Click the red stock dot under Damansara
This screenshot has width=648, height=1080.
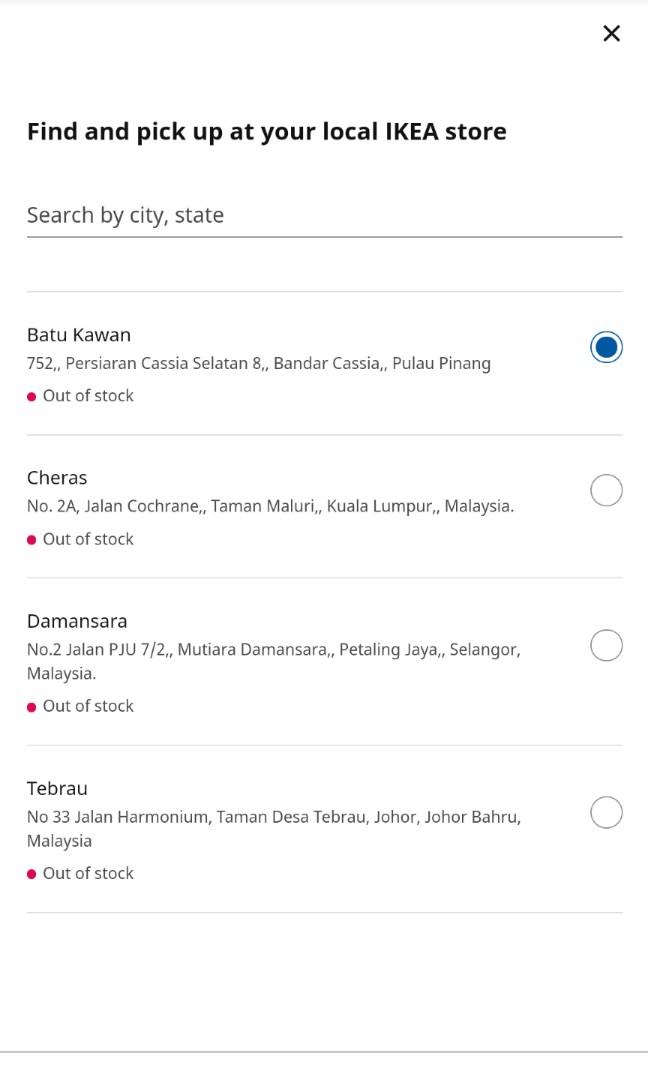coord(32,707)
